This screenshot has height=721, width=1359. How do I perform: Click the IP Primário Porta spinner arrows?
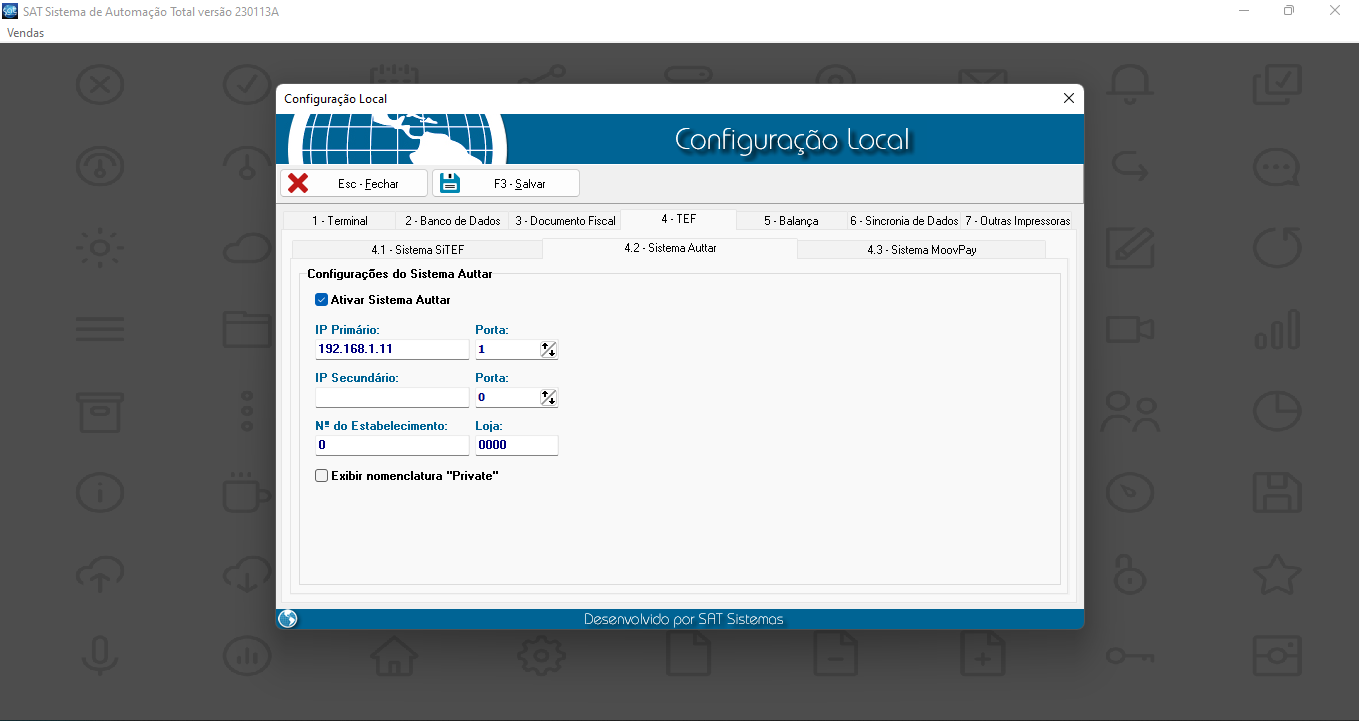click(548, 349)
